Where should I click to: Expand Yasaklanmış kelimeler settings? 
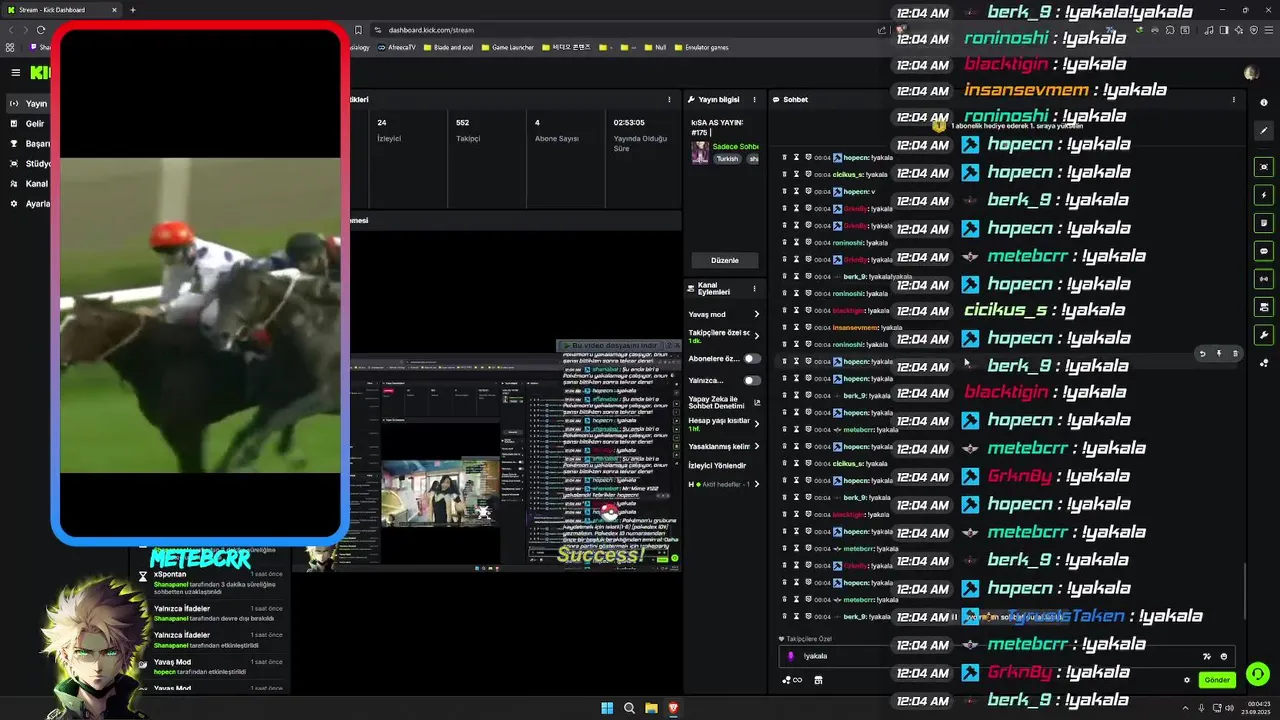756,446
